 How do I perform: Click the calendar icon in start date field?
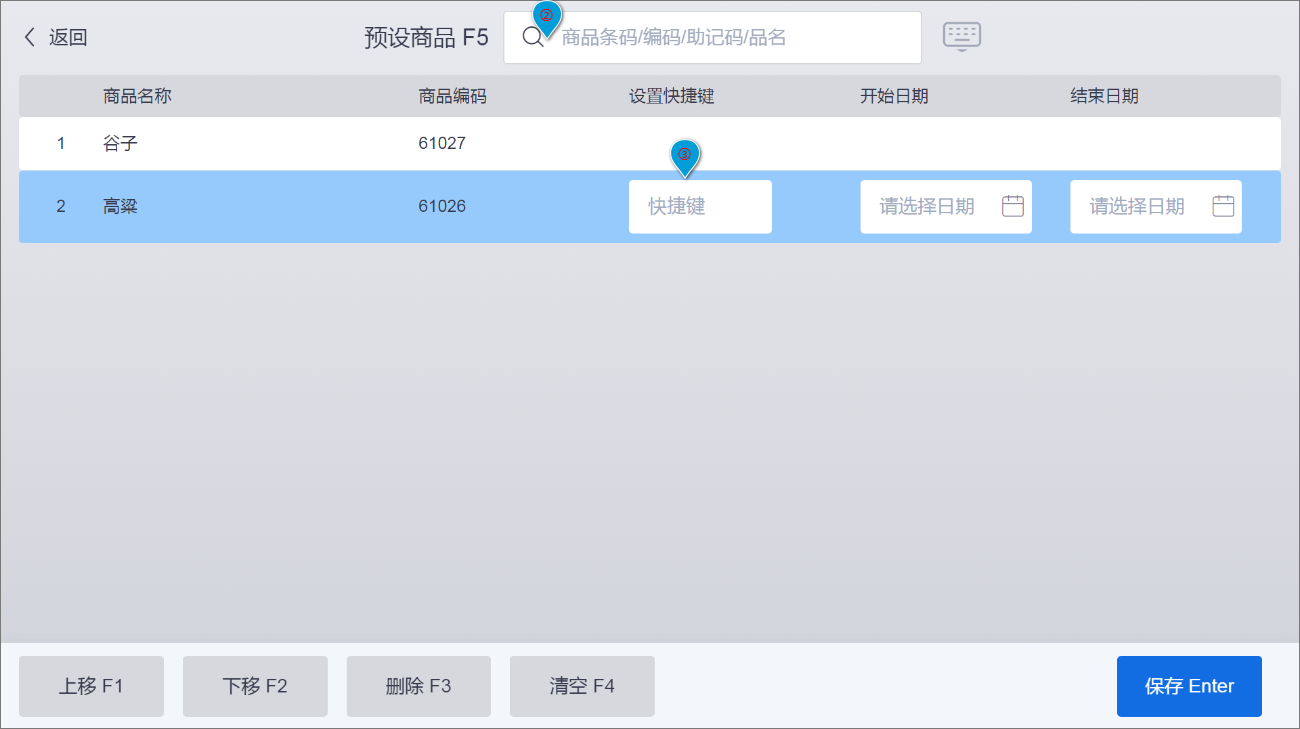tap(1012, 206)
